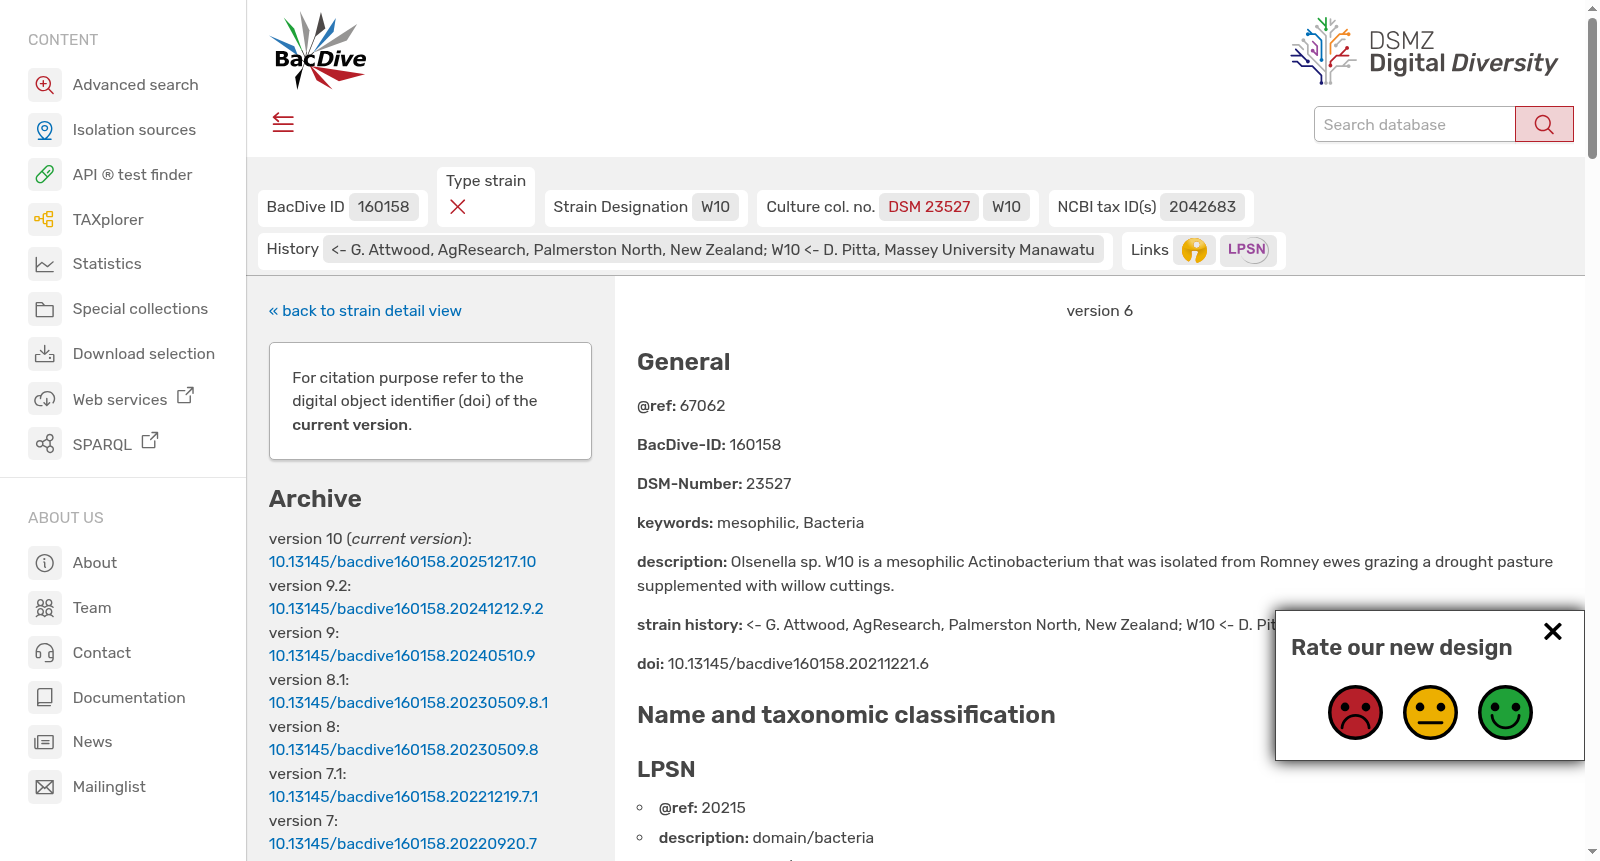Open API test finder link
The width and height of the screenshot is (1600, 861).
pos(132,175)
